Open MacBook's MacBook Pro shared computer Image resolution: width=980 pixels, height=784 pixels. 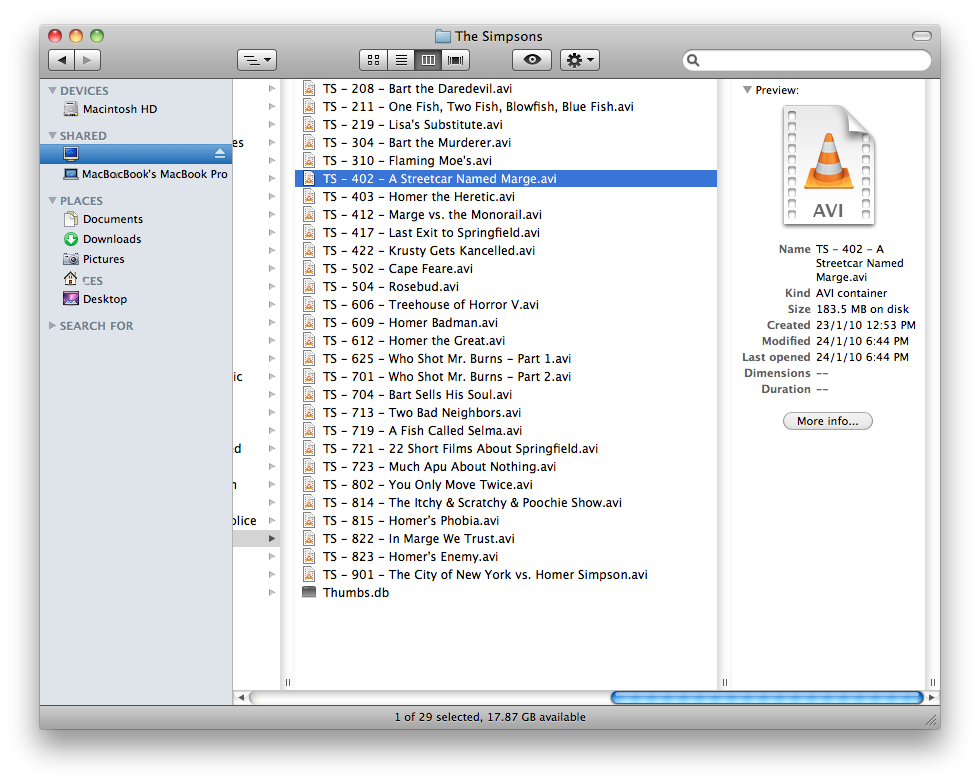[145, 174]
